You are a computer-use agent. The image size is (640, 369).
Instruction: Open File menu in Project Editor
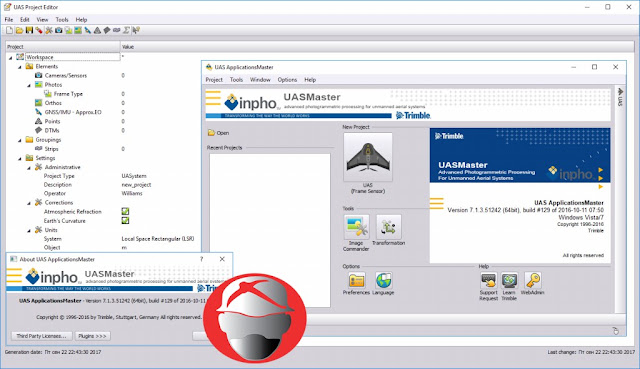pyautogui.click(x=9, y=19)
